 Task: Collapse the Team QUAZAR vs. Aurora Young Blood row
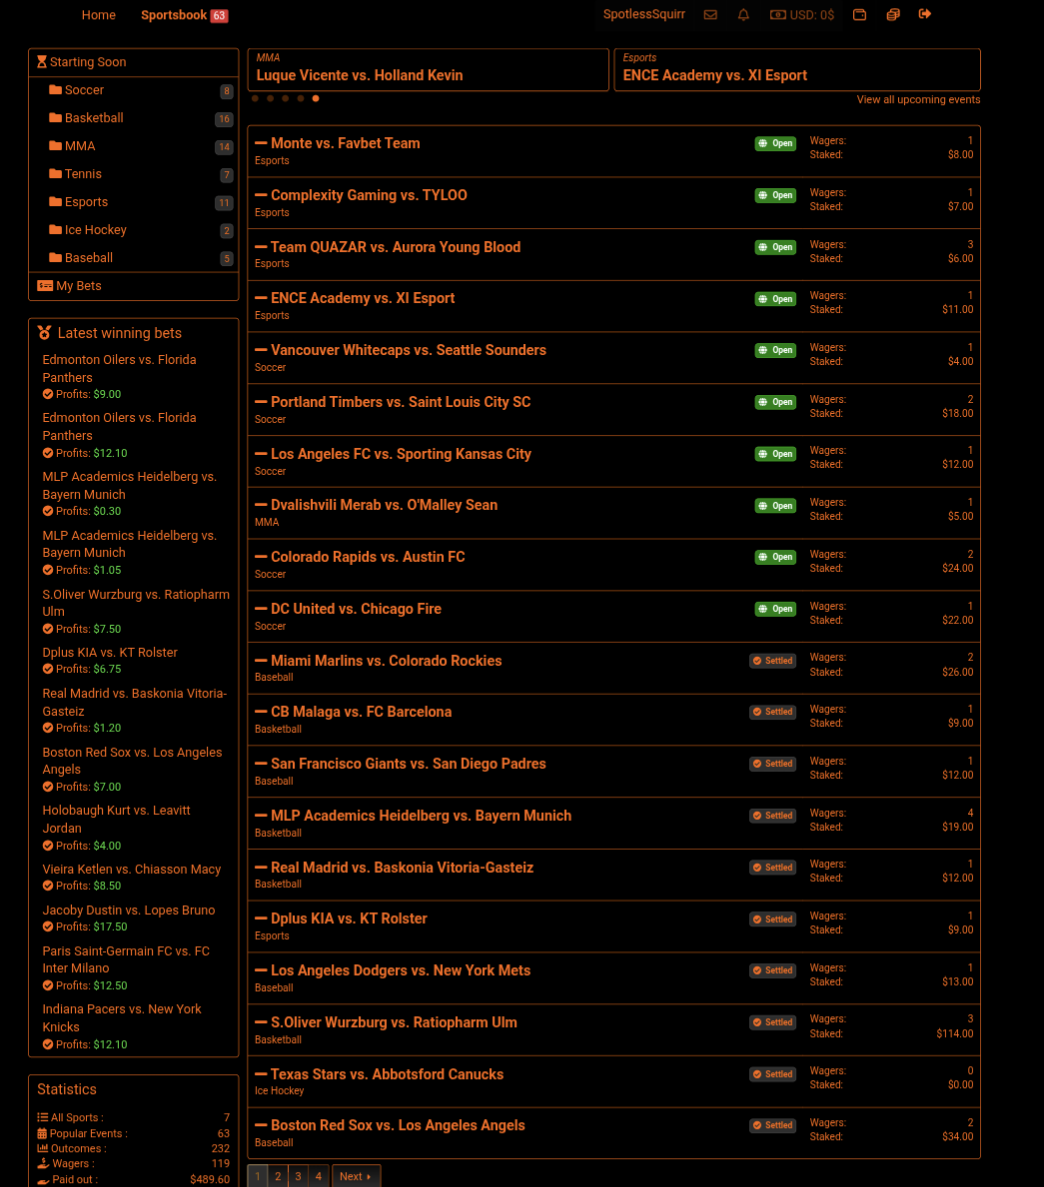[x=261, y=247]
